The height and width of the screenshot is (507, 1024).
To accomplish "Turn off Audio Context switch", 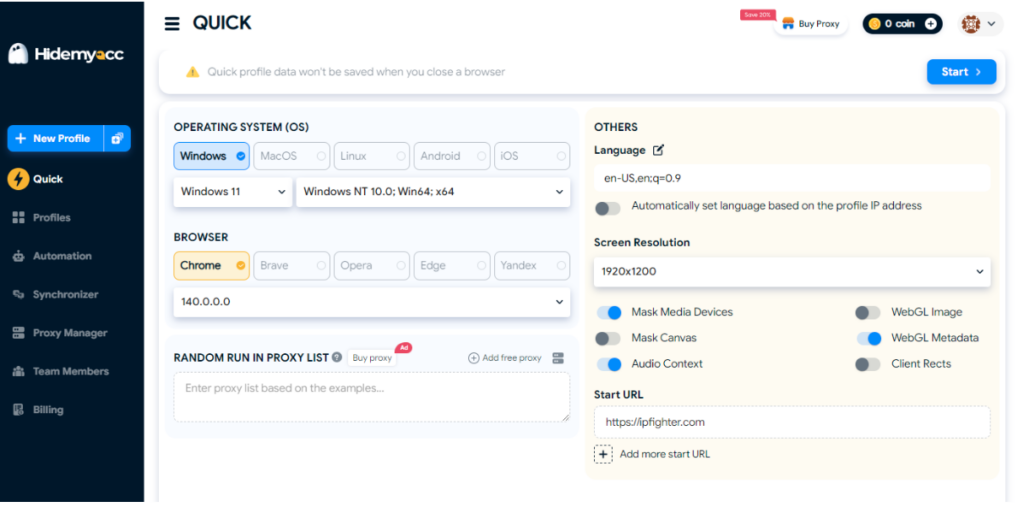I will pyautogui.click(x=608, y=365).
